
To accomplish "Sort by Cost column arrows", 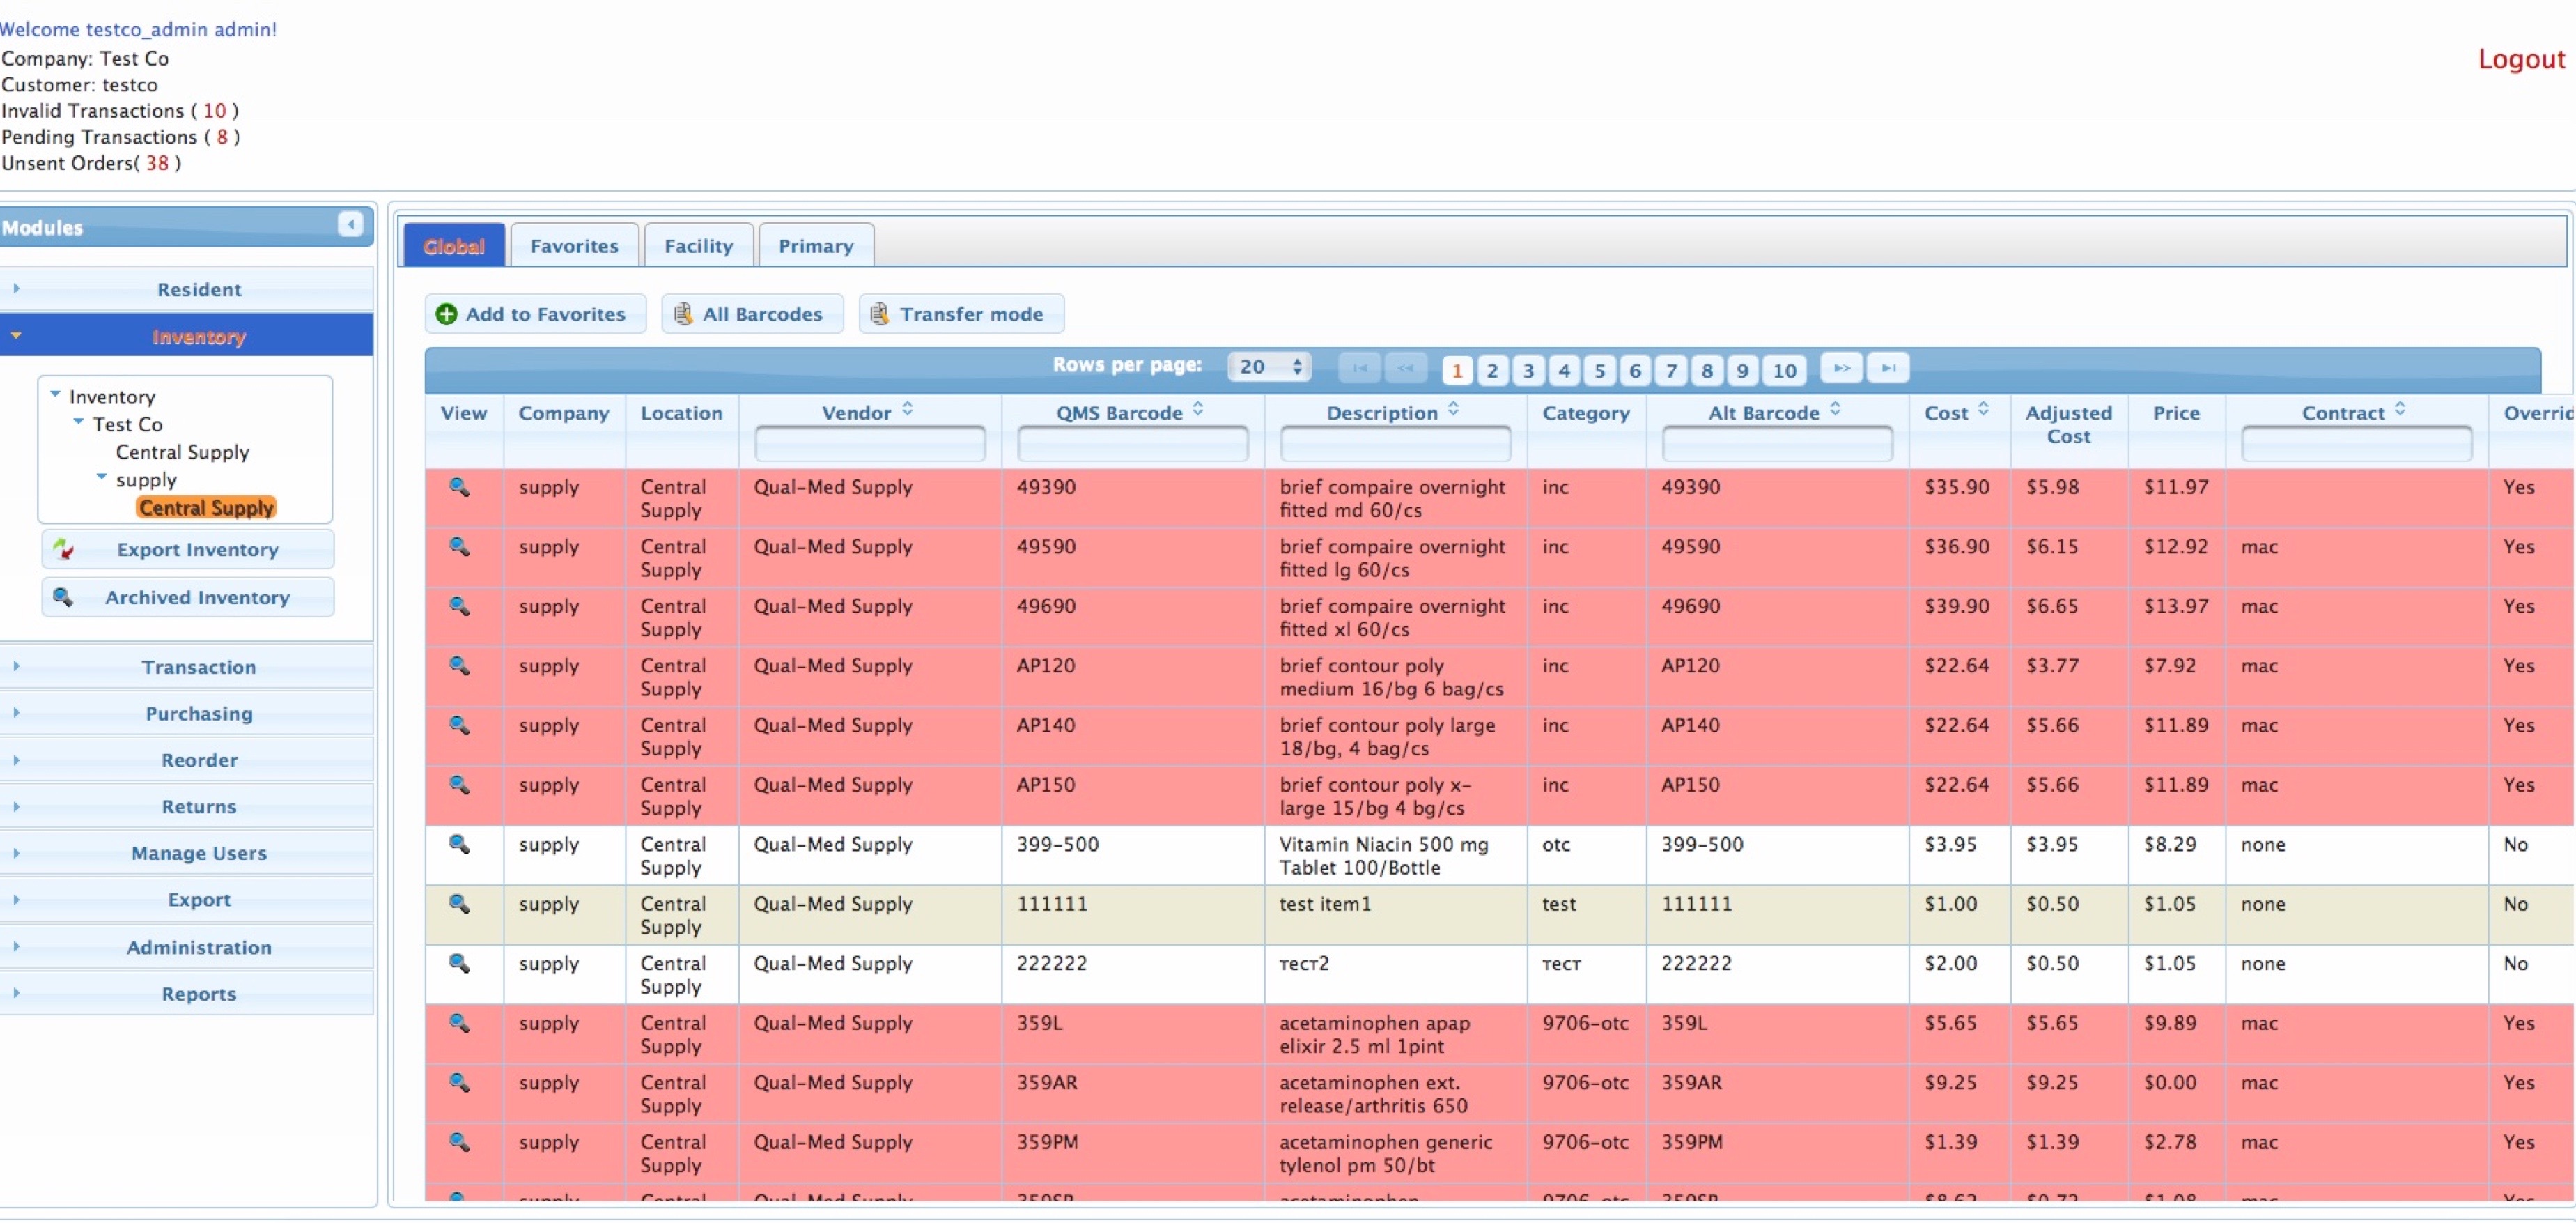I will (x=1983, y=410).
